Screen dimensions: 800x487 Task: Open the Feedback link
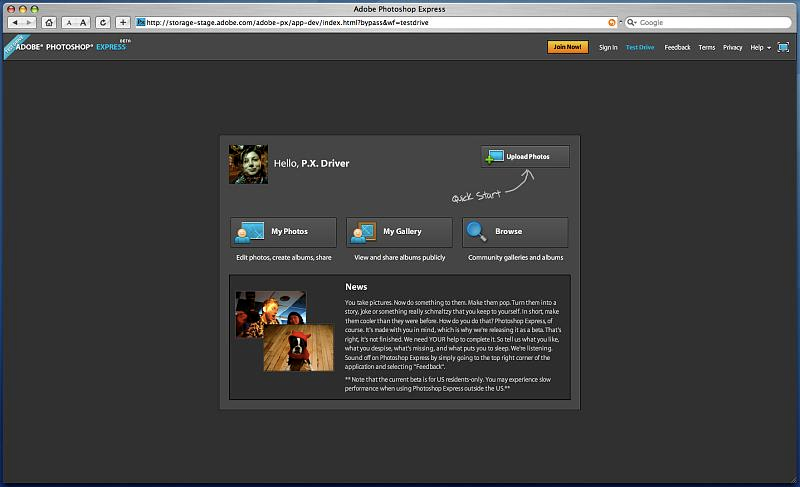(x=677, y=47)
